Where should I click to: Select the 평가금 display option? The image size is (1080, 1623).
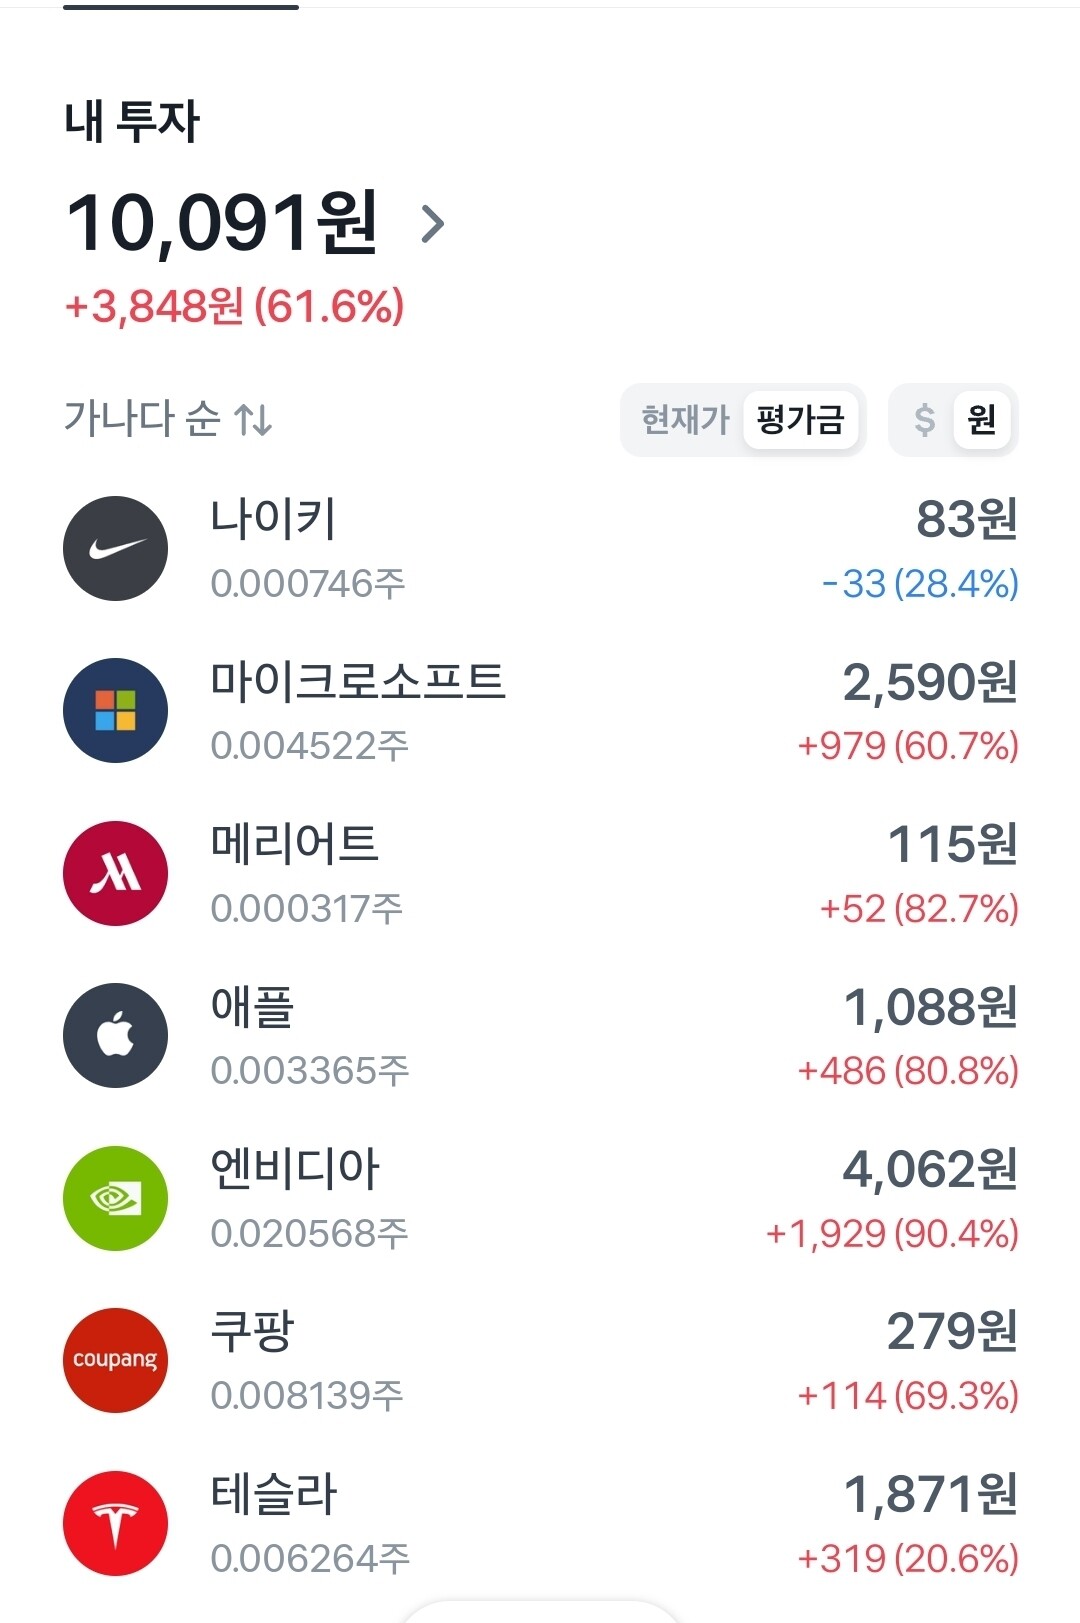(801, 419)
